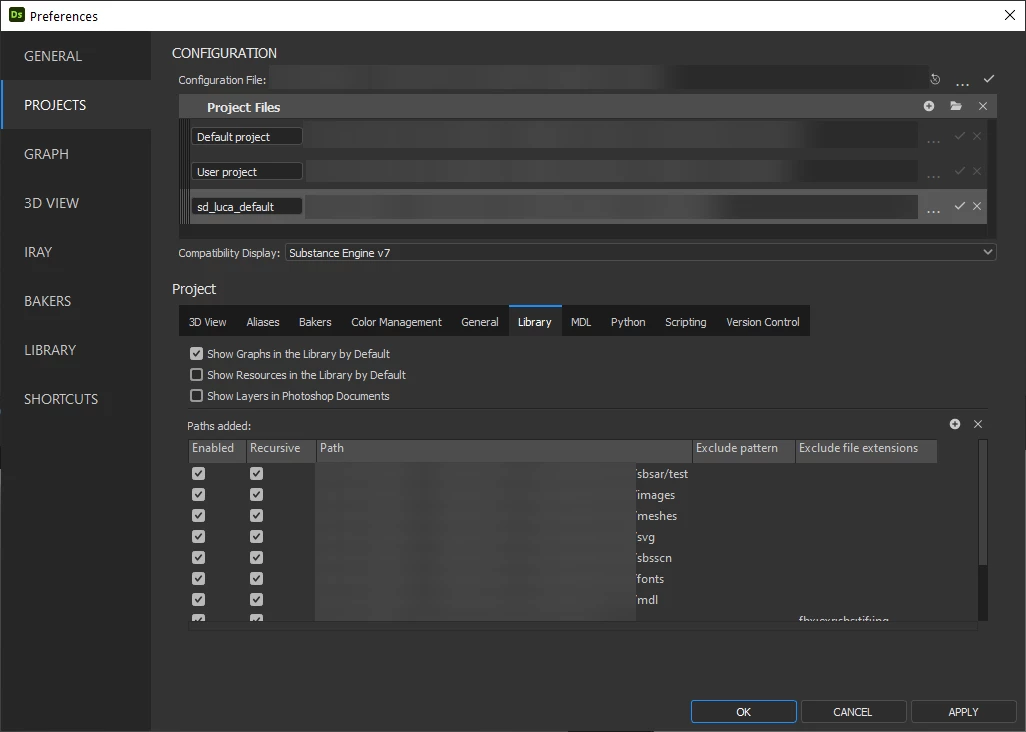Viewport: 1026px width, 732px height.
Task: Click the Exclude file extensions column header
Action: 866,449
